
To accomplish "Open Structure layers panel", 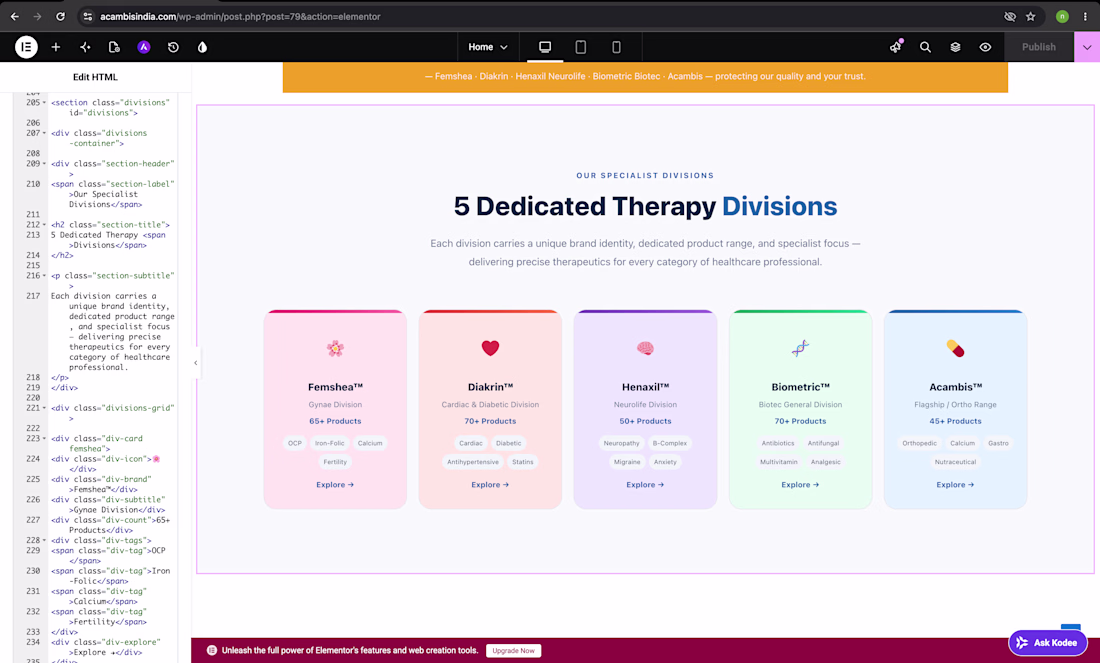I will click(x=955, y=47).
